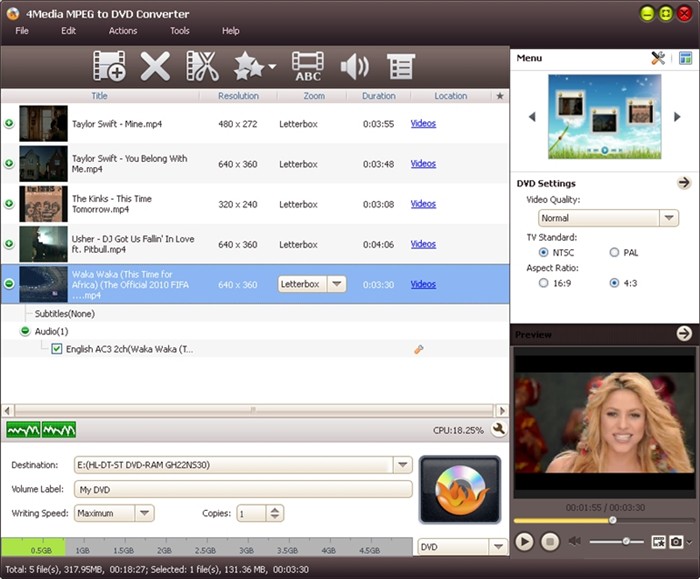Viewport: 700px width, 579px height.
Task: Open menu templates icon in Menu panel
Action: pos(685,58)
